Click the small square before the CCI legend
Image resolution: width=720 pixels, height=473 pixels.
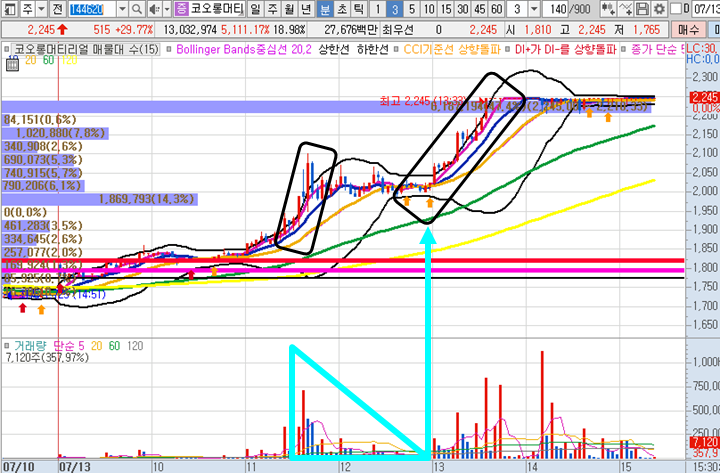(x=396, y=49)
